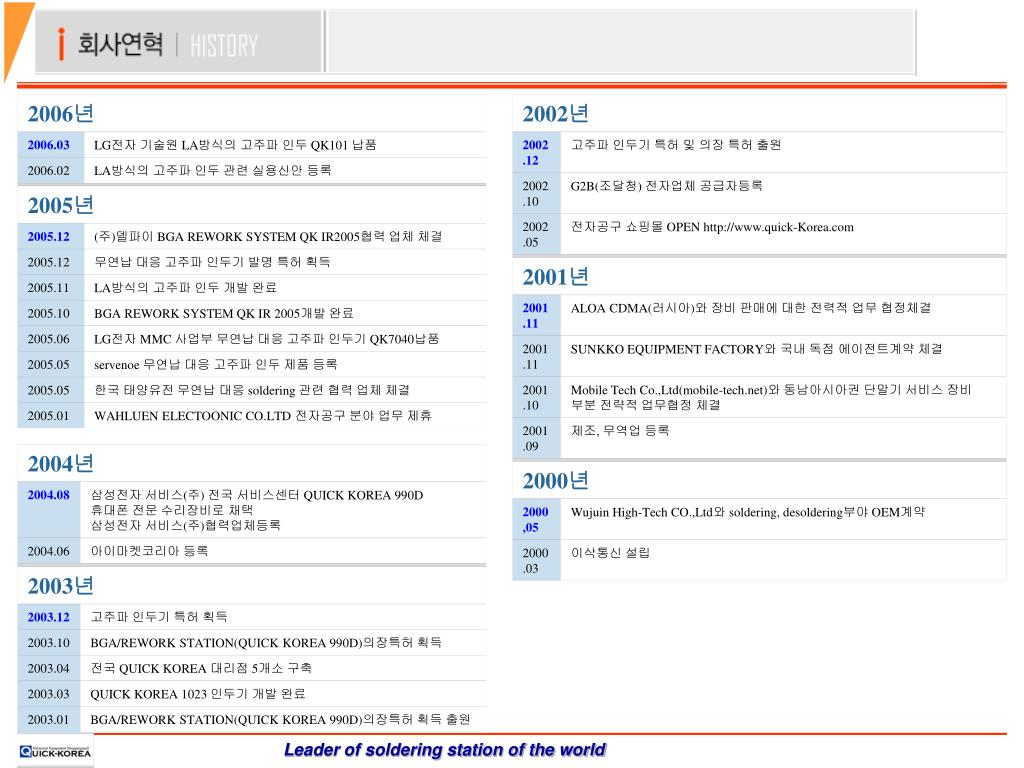Select the 2000년 year heading
The image size is (1024, 768).
(555, 481)
